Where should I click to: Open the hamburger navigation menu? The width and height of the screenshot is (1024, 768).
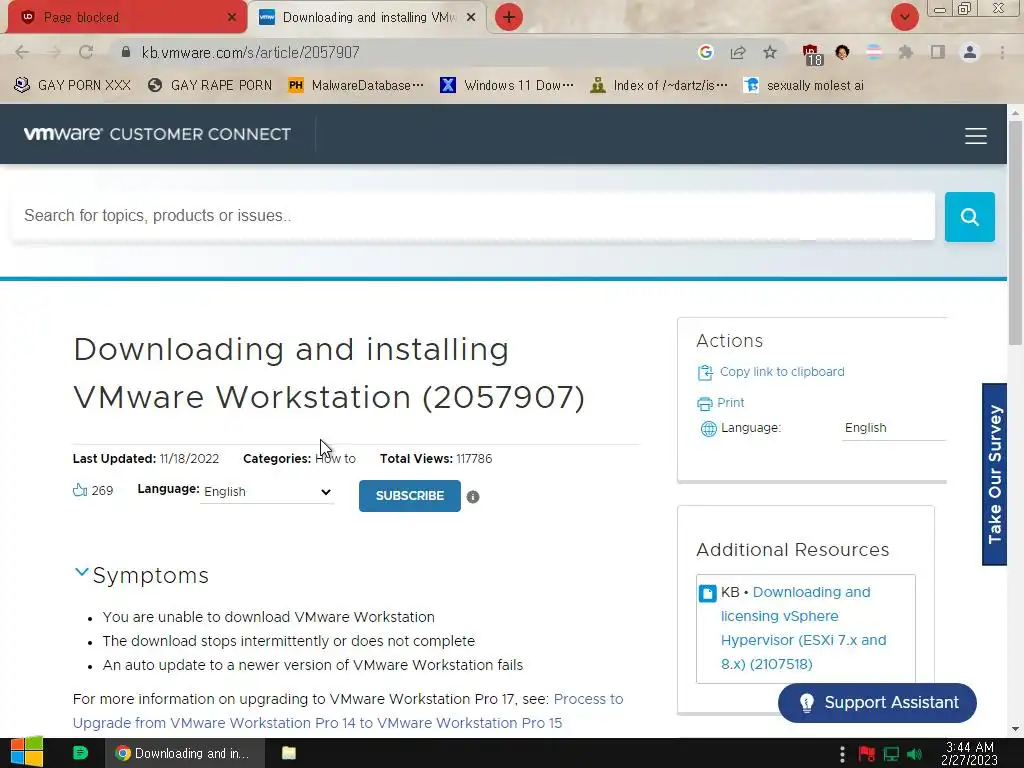point(976,136)
